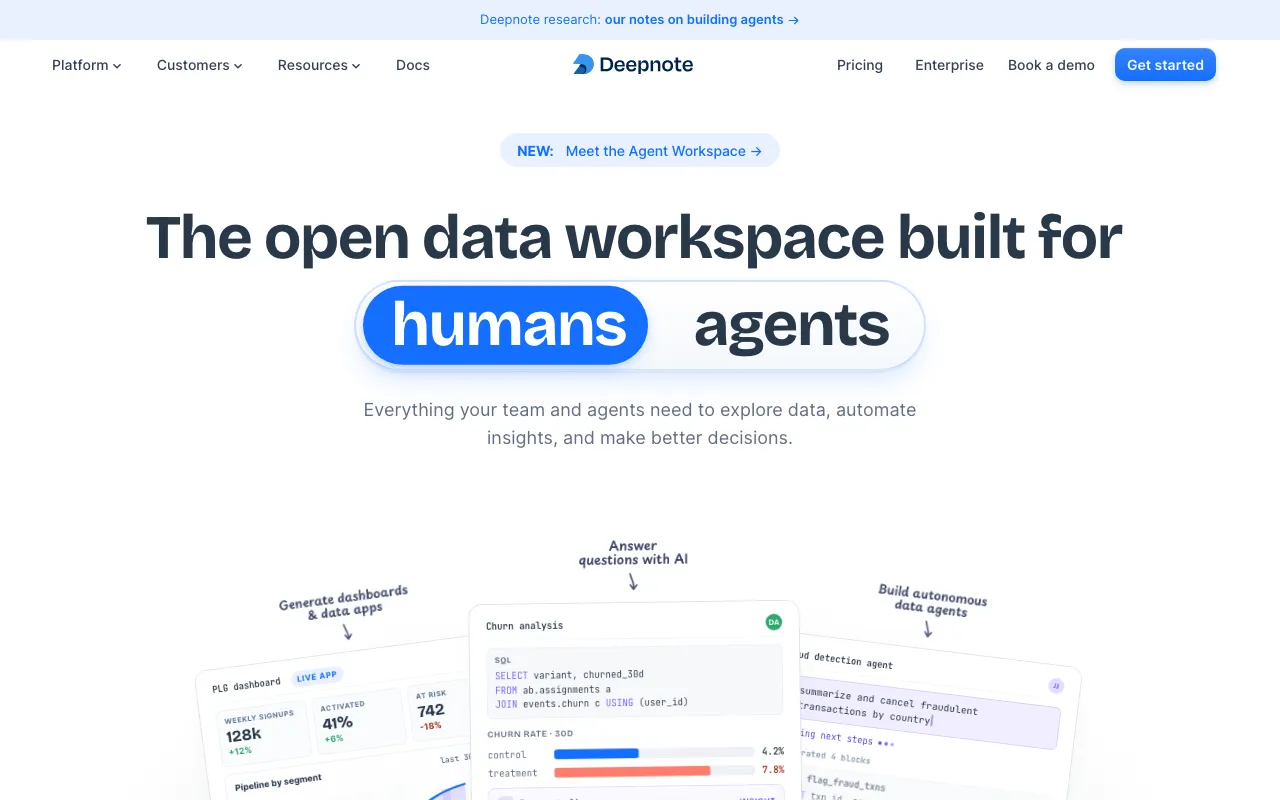Viewport: 1280px width, 800px height.
Task: Open the Pricing page
Action: click(x=860, y=65)
